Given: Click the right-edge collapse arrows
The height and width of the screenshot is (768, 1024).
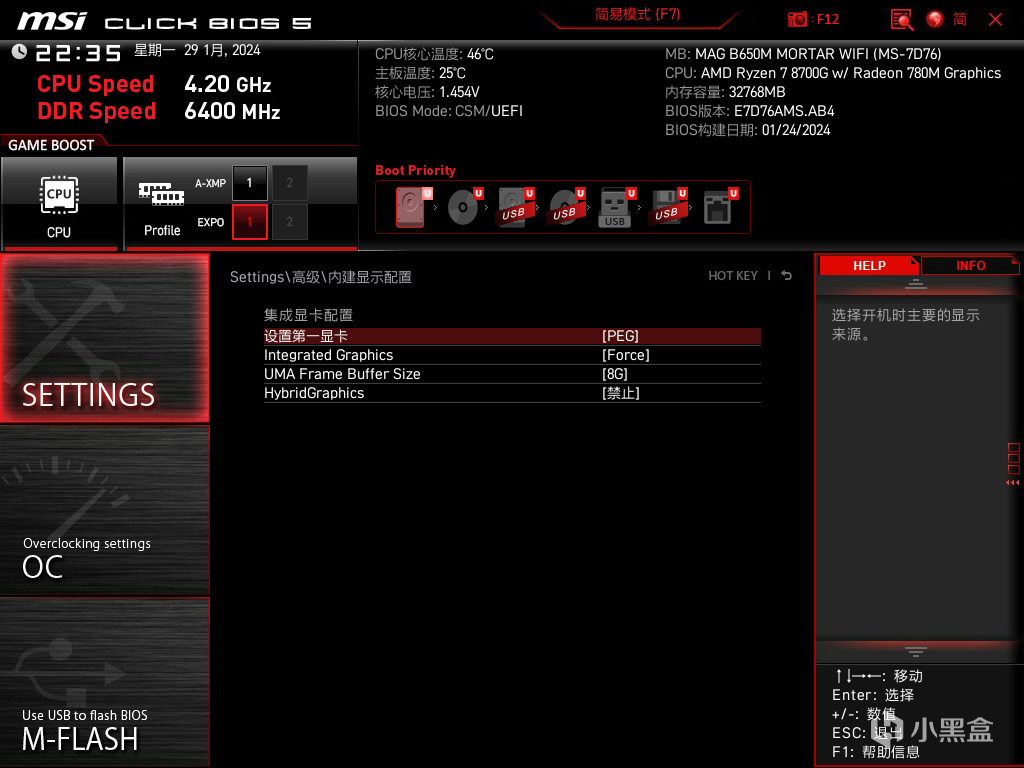Looking at the screenshot, I should [1012, 483].
